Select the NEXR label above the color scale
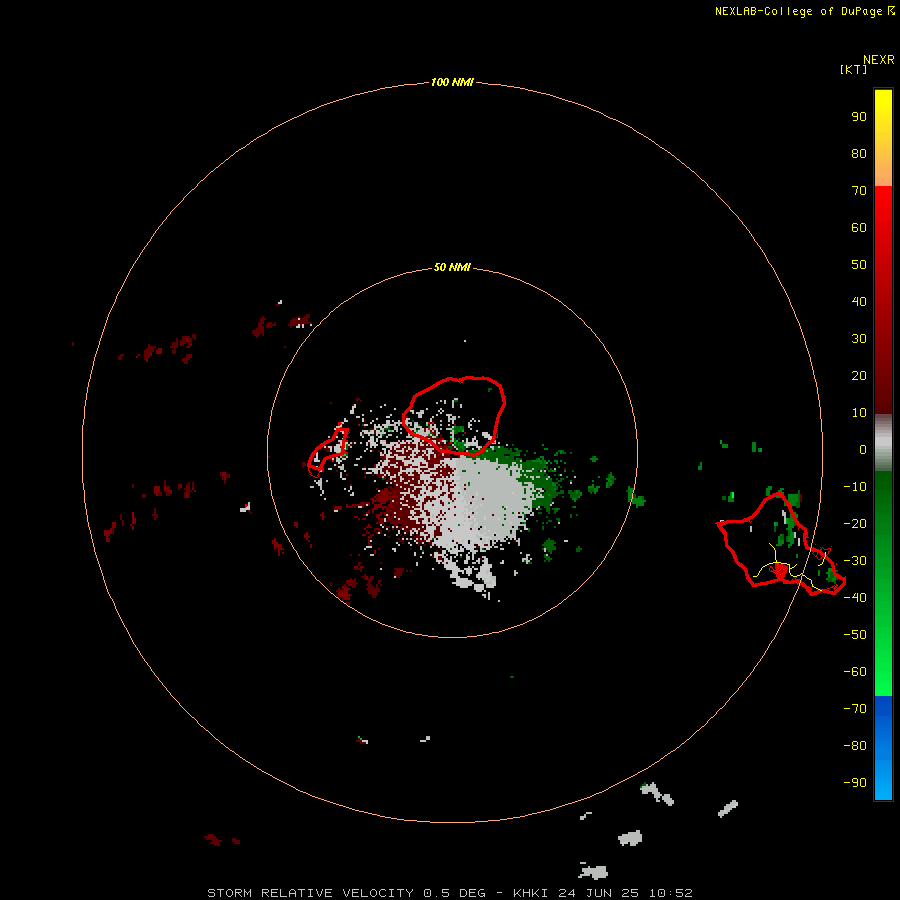This screenshot has width=900, height=900. click(879, 60)
